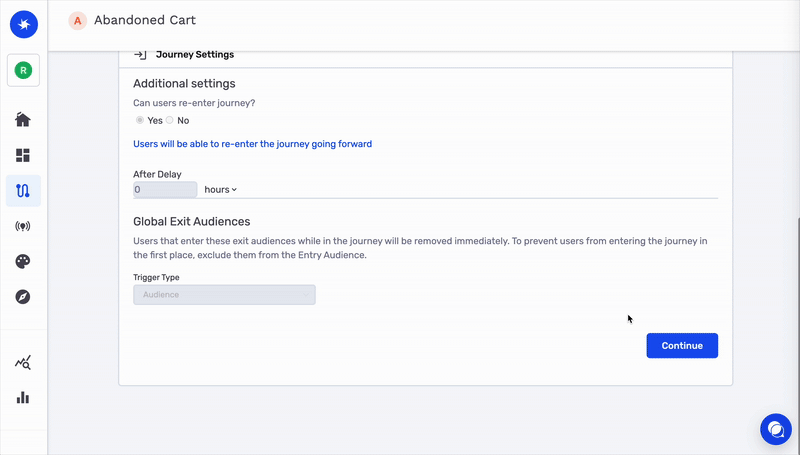Click the compass explore icon
Viewport: 800px width, 455px height.
tap(23, 297)
